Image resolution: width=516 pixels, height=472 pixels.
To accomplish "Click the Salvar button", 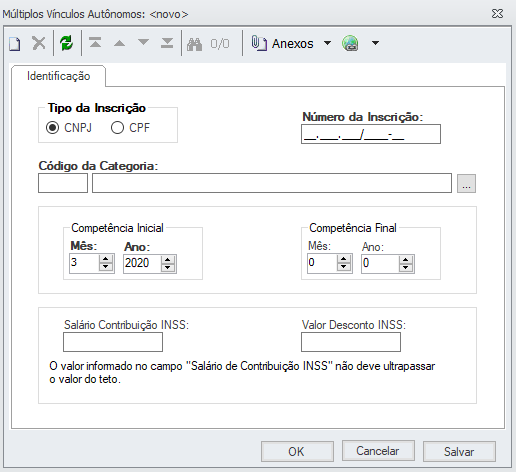I will pyautogui.click(x=459, y=452).
